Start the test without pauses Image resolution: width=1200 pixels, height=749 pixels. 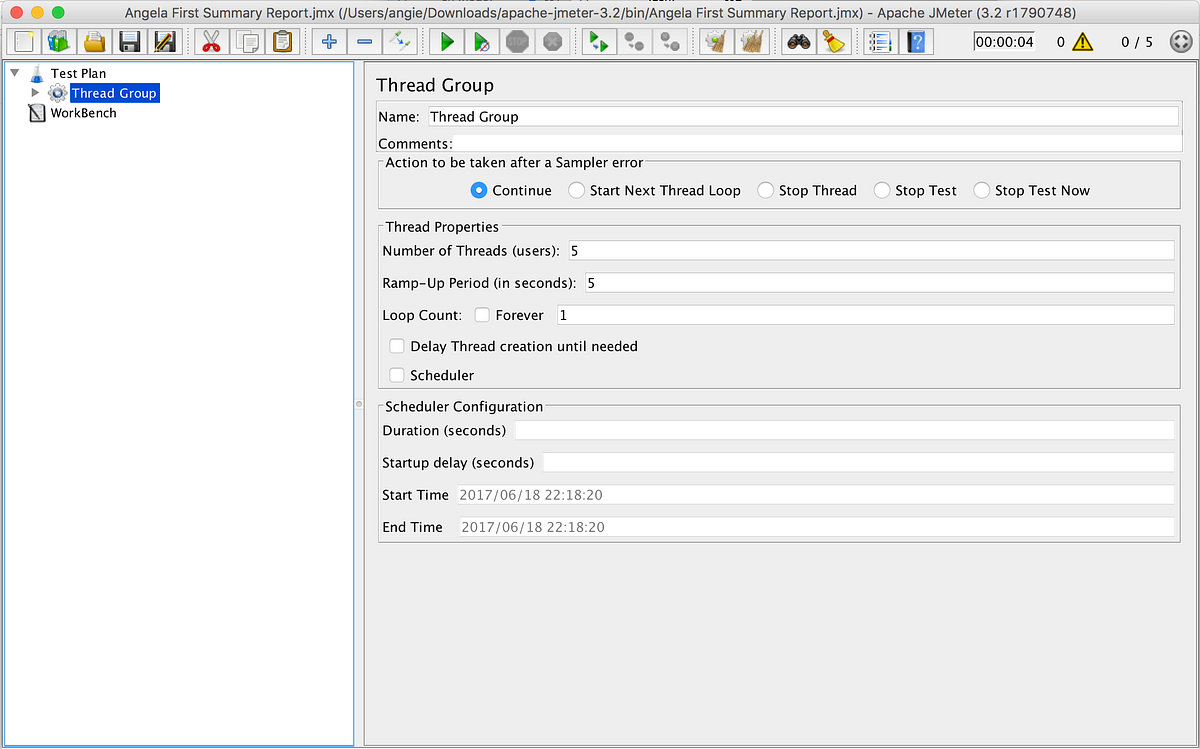483,41
